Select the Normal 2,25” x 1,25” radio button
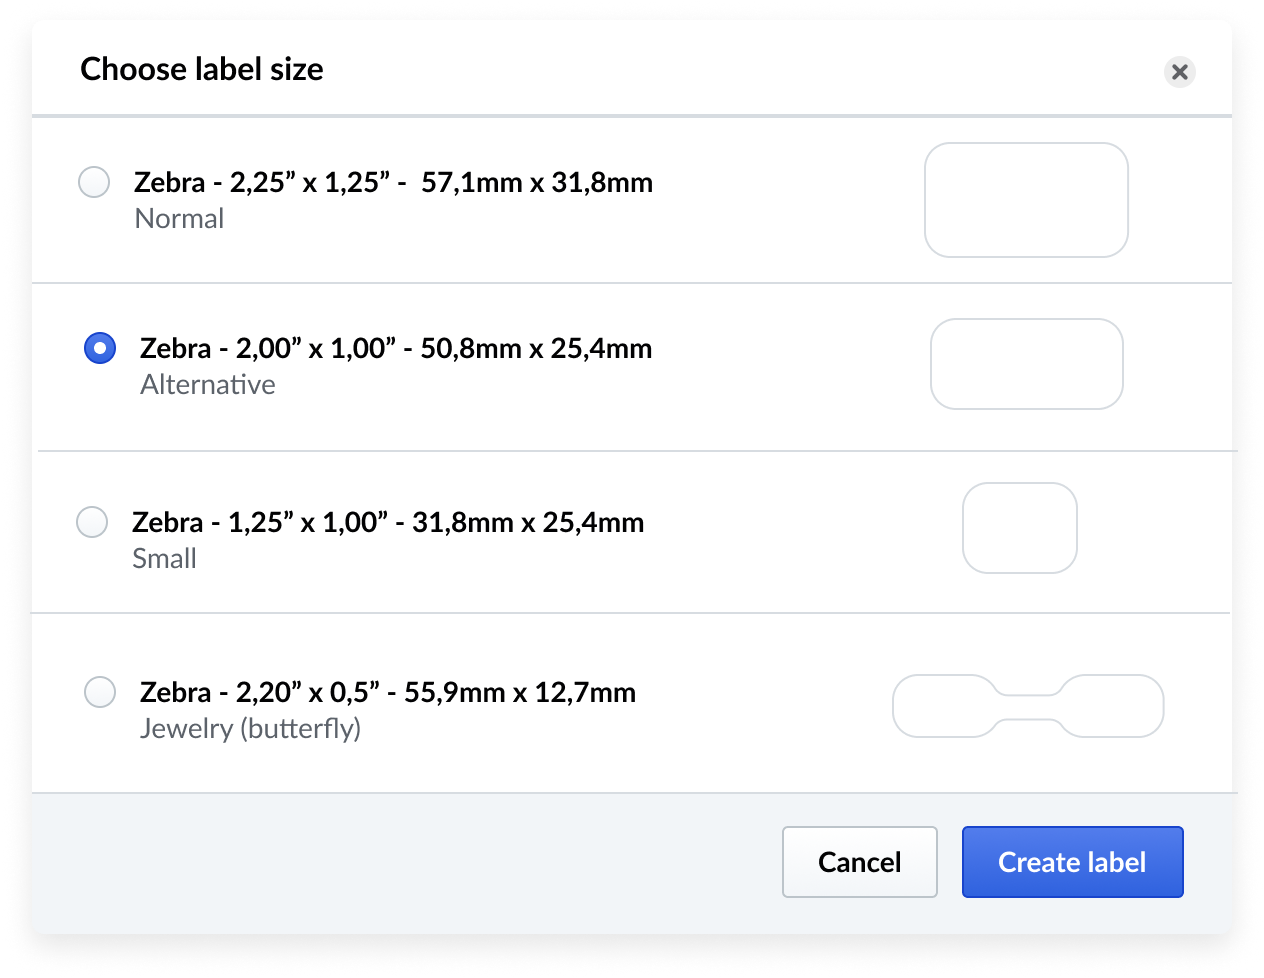Screen dimensions: 1264x978 tap(95, 182)
